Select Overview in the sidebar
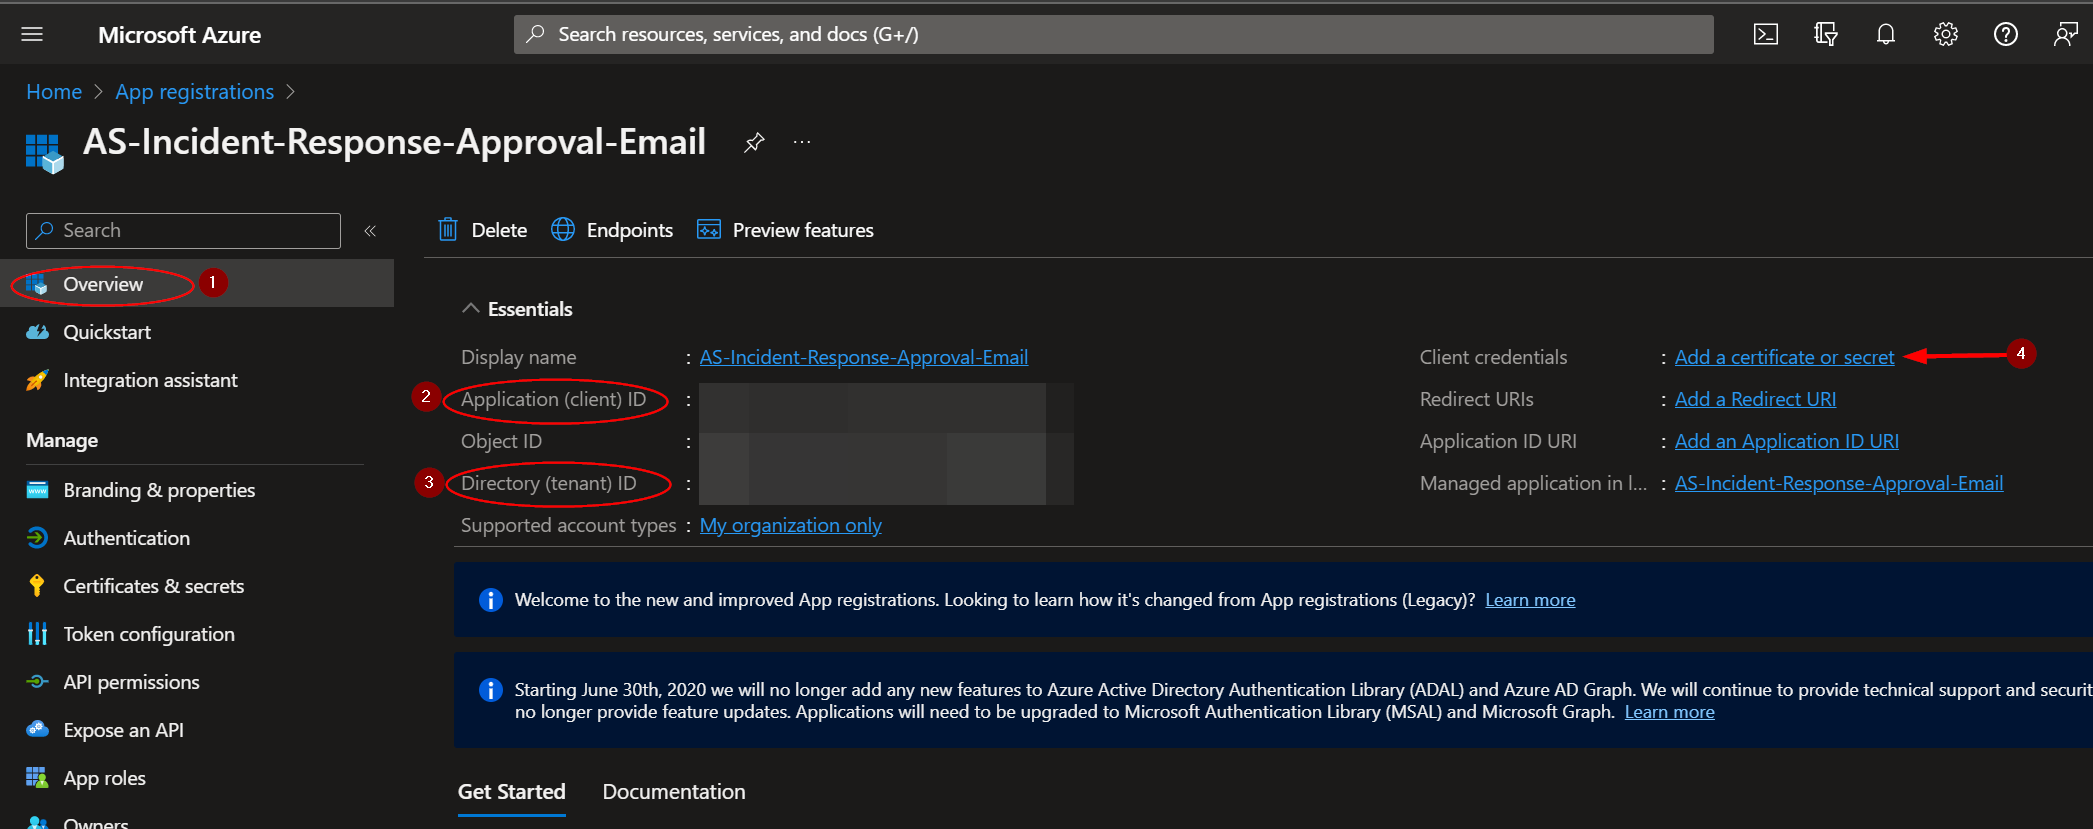This screenshot has height=829, width=2093. pos(197,284)
